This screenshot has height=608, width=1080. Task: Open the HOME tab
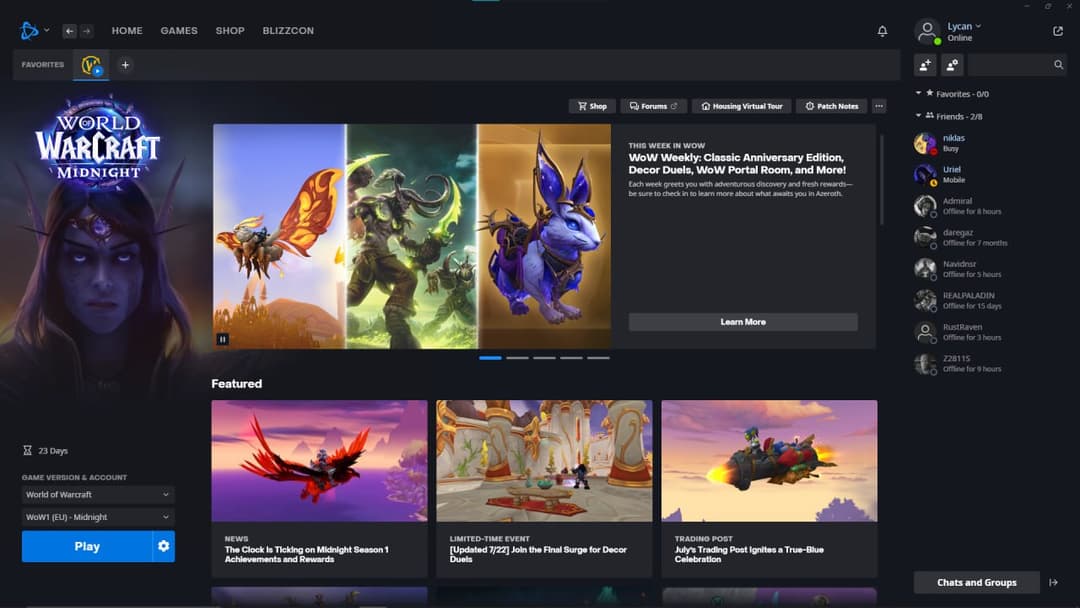(127, 31)
